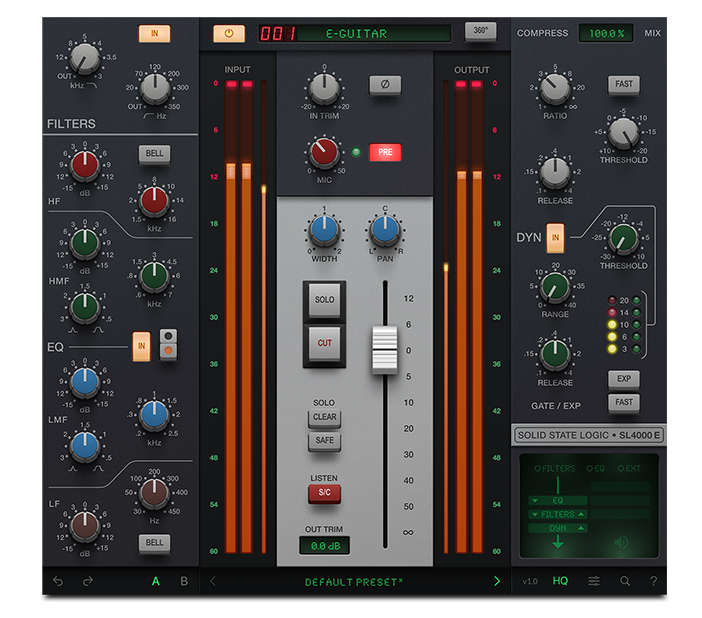Click the high-pass filter Hz knob

(x=154, y=89)
